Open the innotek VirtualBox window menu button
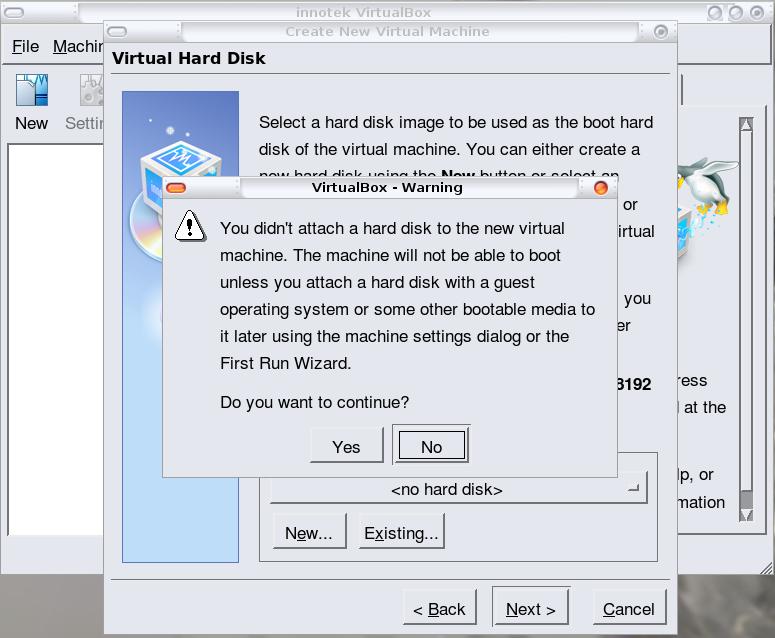775x638 pixels. [x=13, y=12]
